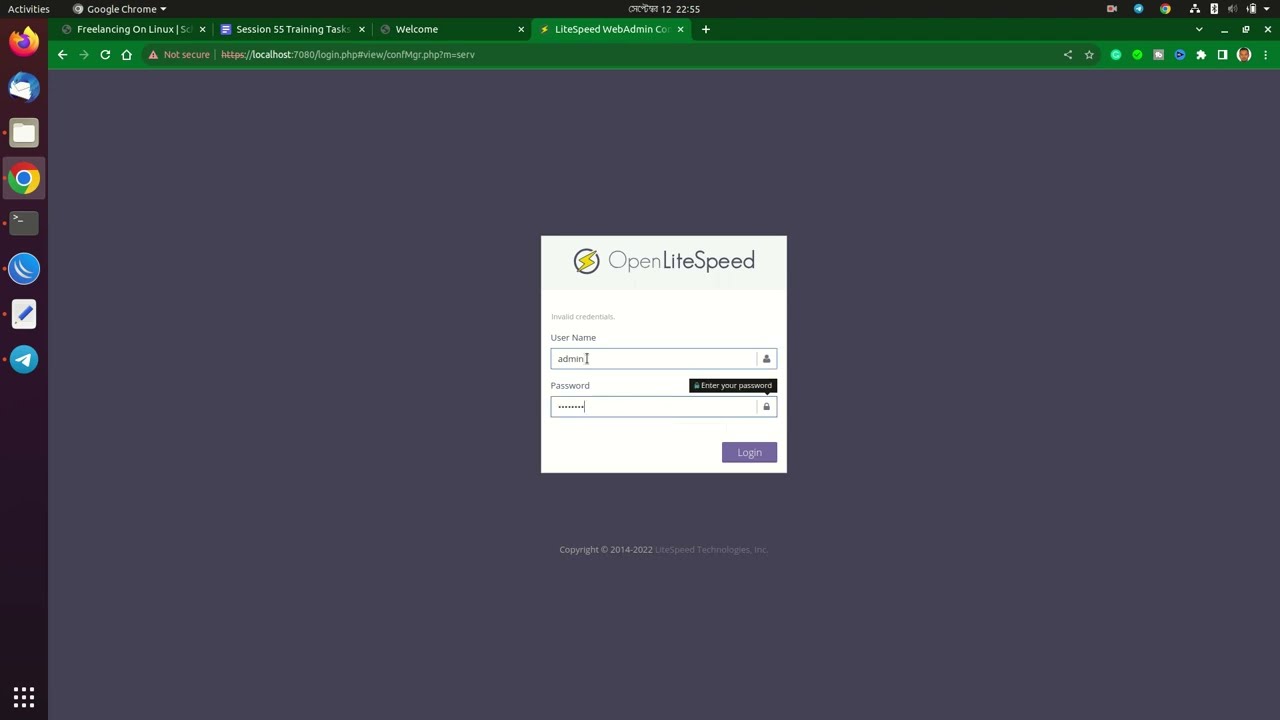Reload the current page

pos(105,55)
